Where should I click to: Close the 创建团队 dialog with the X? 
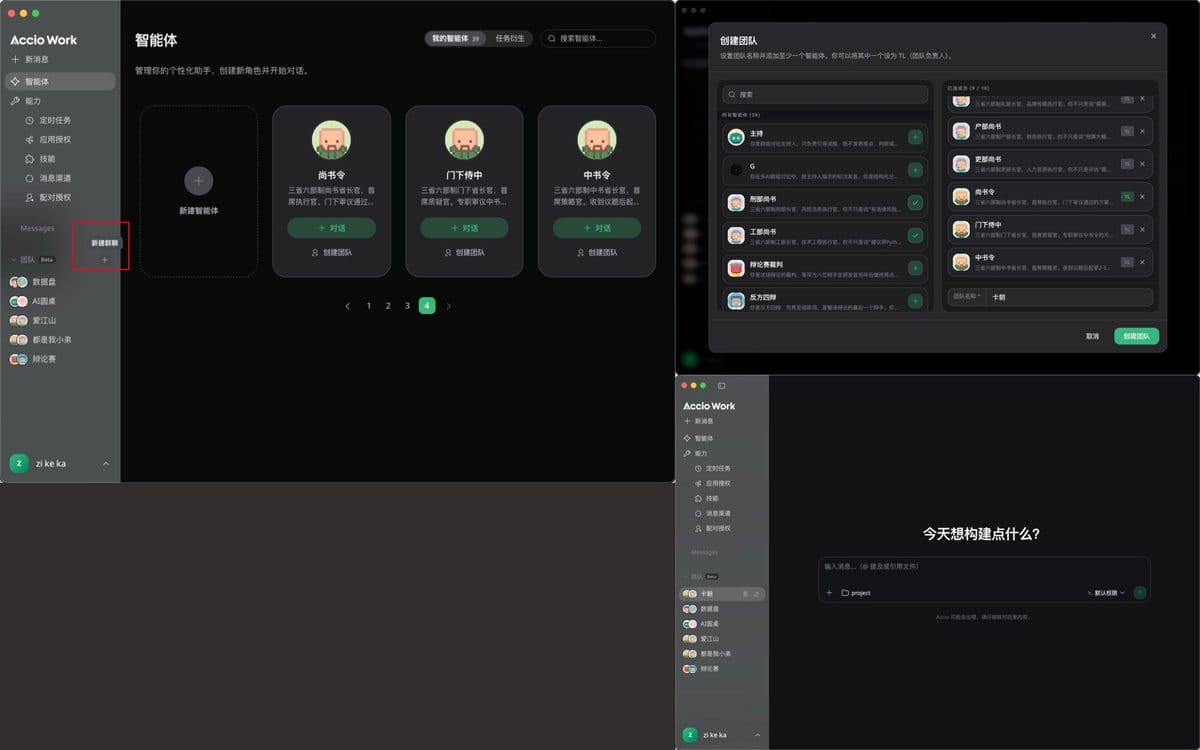tap(1153, 36)
